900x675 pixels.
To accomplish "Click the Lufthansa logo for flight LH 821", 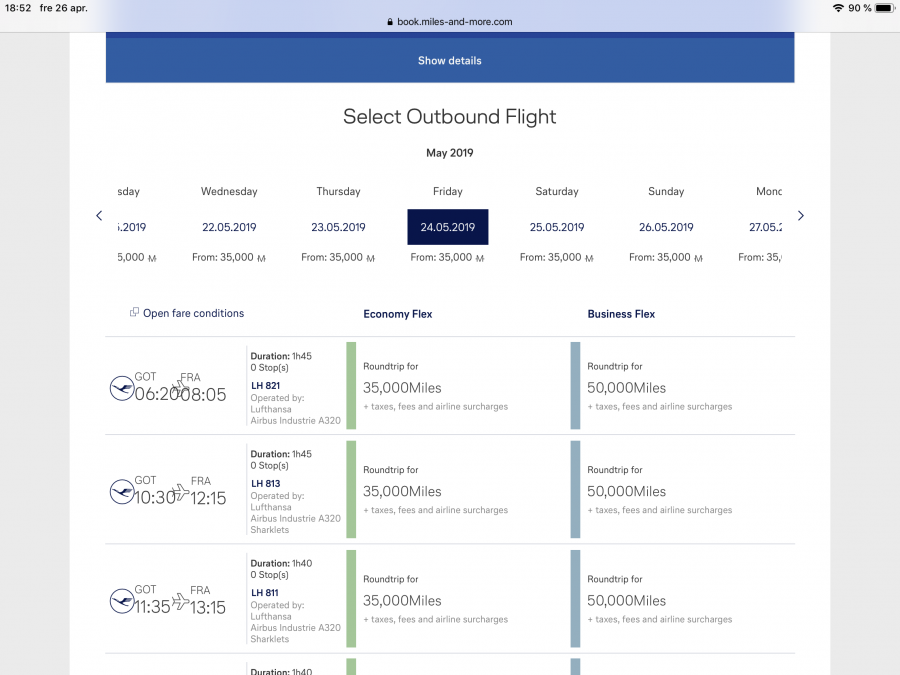I will click(x=121, y=388).
